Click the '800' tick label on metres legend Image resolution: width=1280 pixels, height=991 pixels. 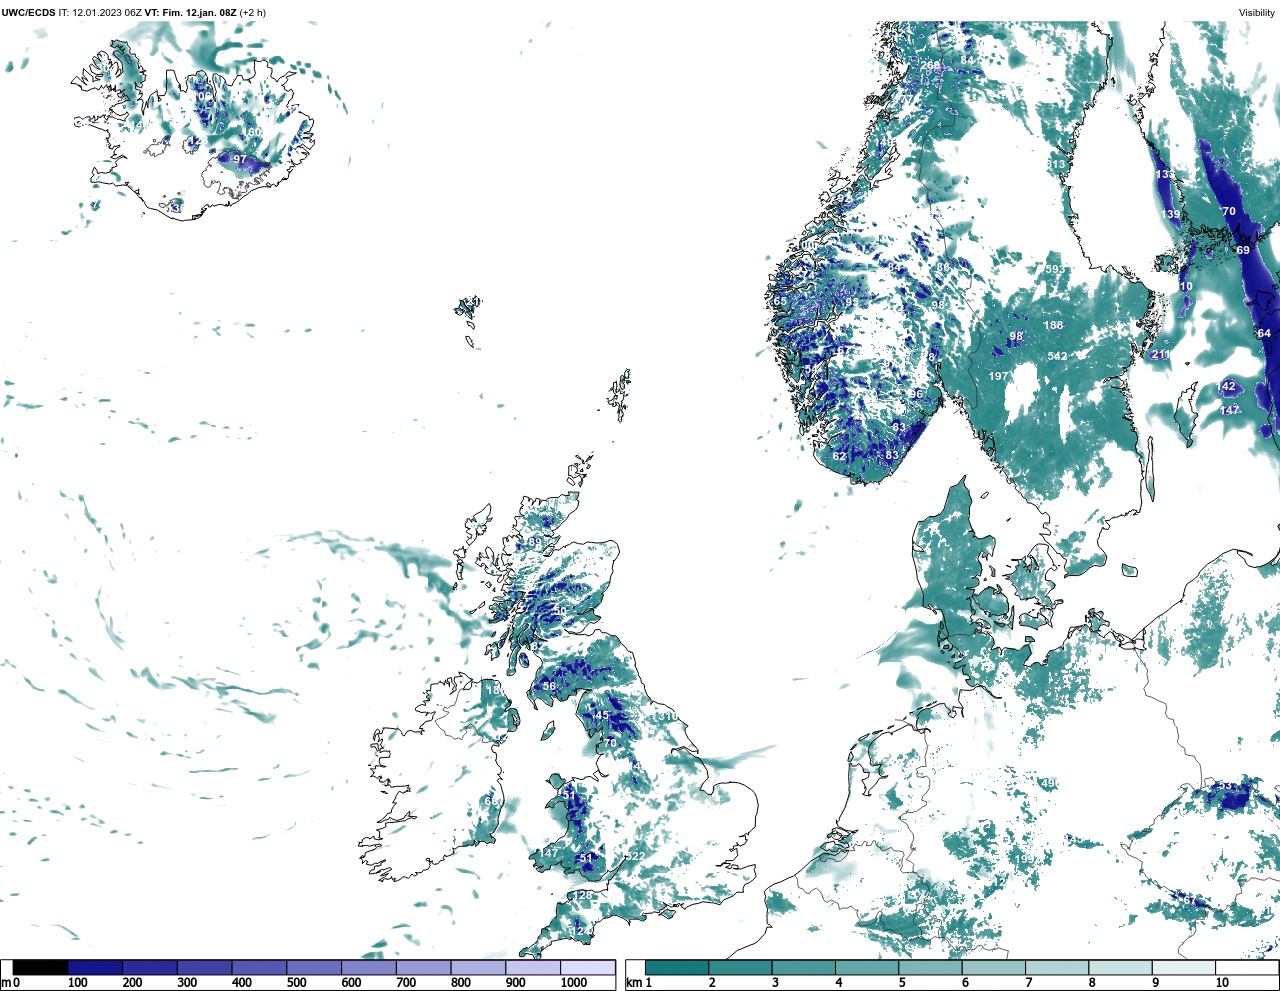(x=461, y=983)
